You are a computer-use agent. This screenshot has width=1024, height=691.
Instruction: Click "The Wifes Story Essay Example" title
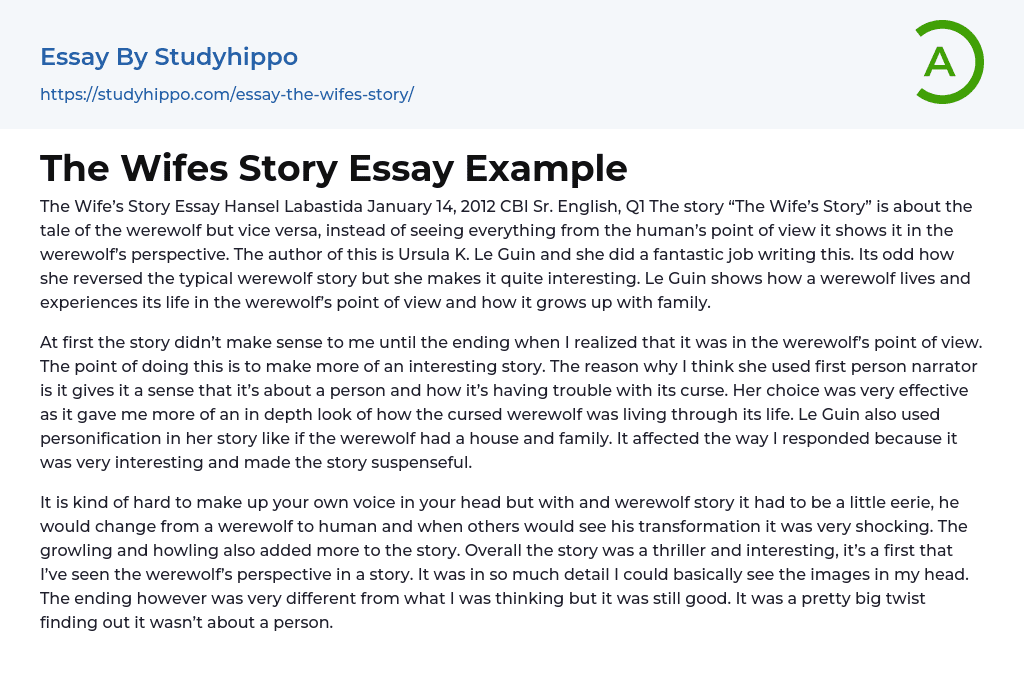point(334,168)
